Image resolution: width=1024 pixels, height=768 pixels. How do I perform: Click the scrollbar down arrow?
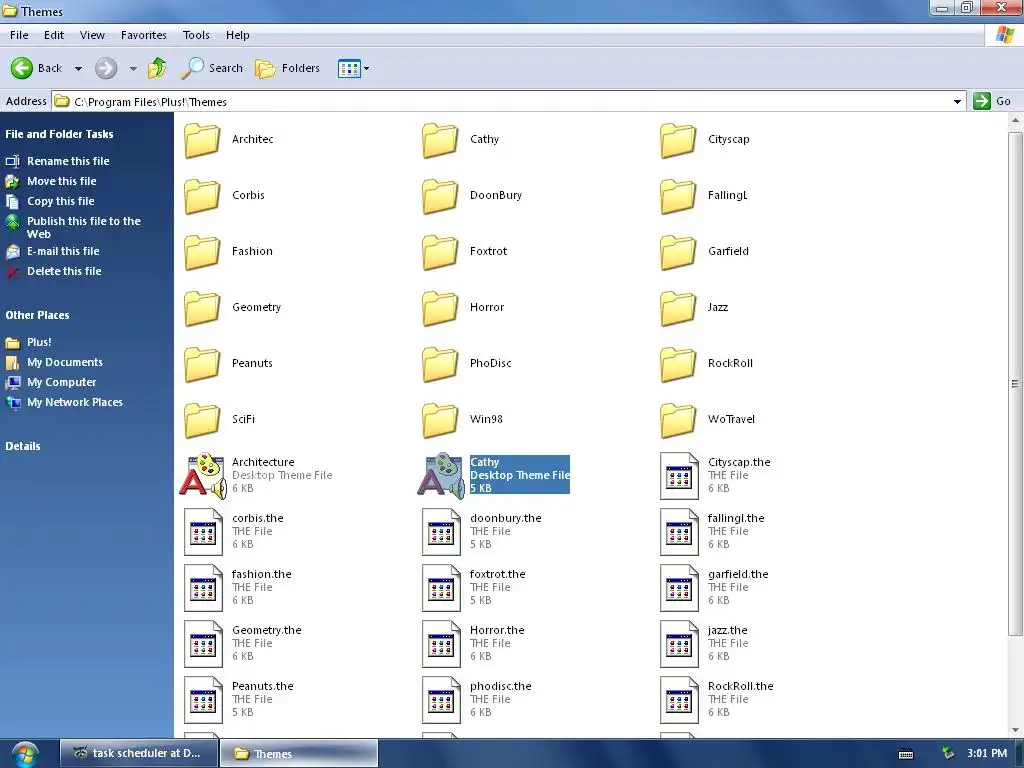pyautogui.click(x=1015, y=729)
